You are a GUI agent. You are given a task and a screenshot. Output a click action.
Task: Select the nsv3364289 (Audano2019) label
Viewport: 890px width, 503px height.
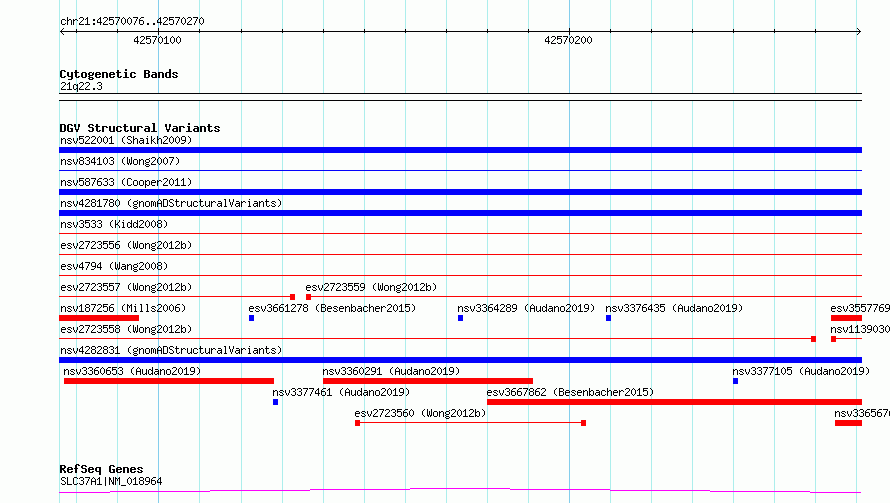(526, 308)
